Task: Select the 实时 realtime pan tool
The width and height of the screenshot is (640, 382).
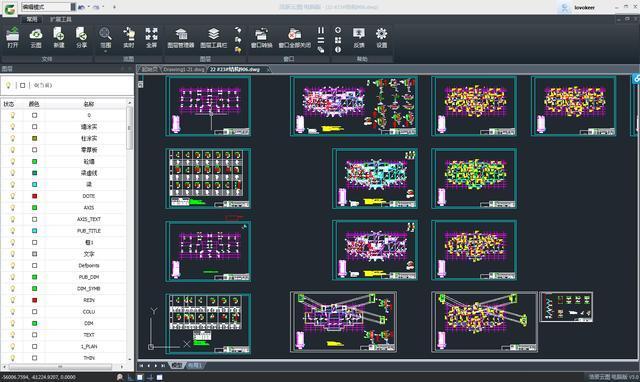Action: (x=129, y=37)
